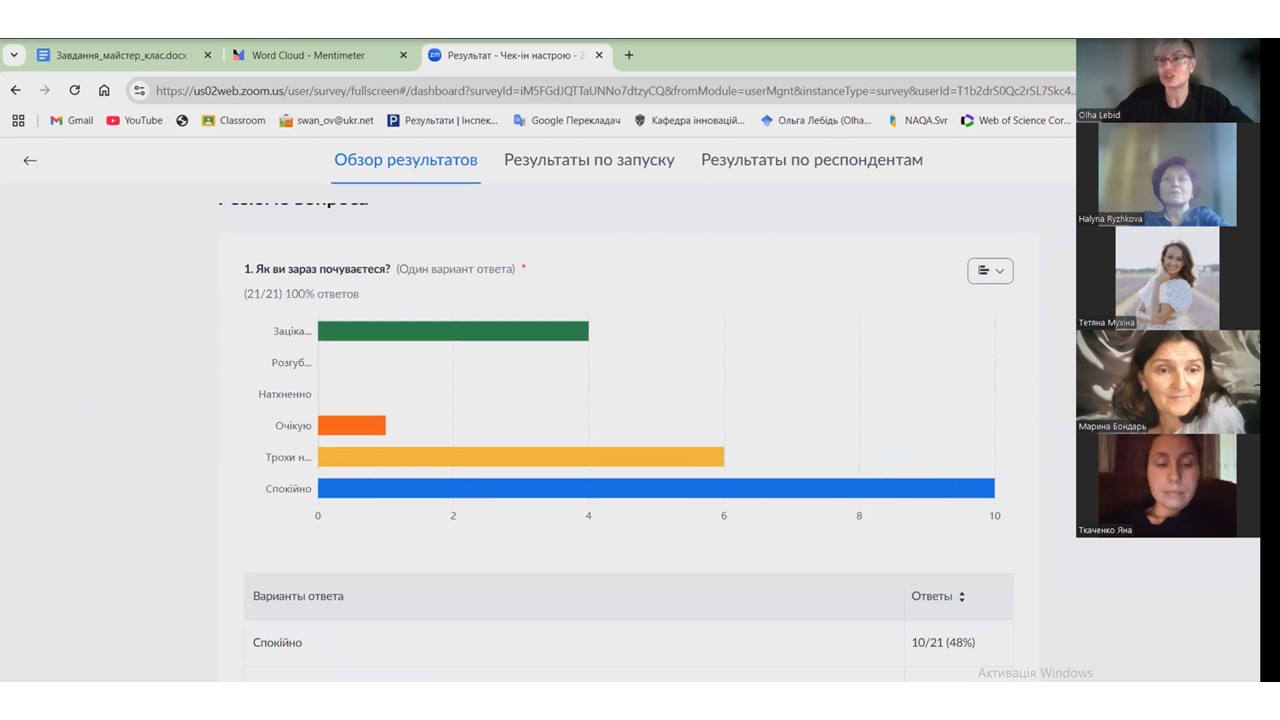
Task: Sort table by the Ответы column arrows
Action: (x=962, y=597)
